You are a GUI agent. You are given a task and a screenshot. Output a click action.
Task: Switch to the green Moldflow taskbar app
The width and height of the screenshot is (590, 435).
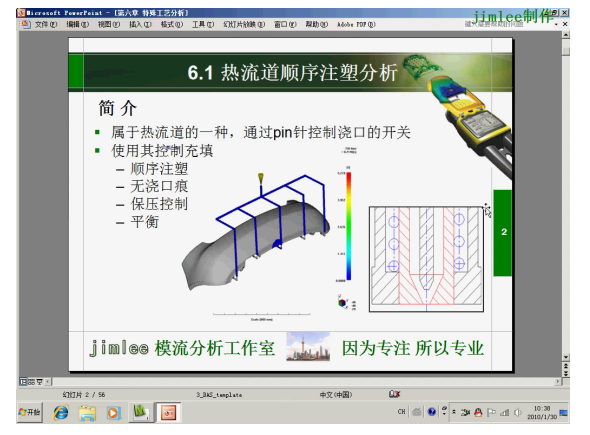[141, 412]
